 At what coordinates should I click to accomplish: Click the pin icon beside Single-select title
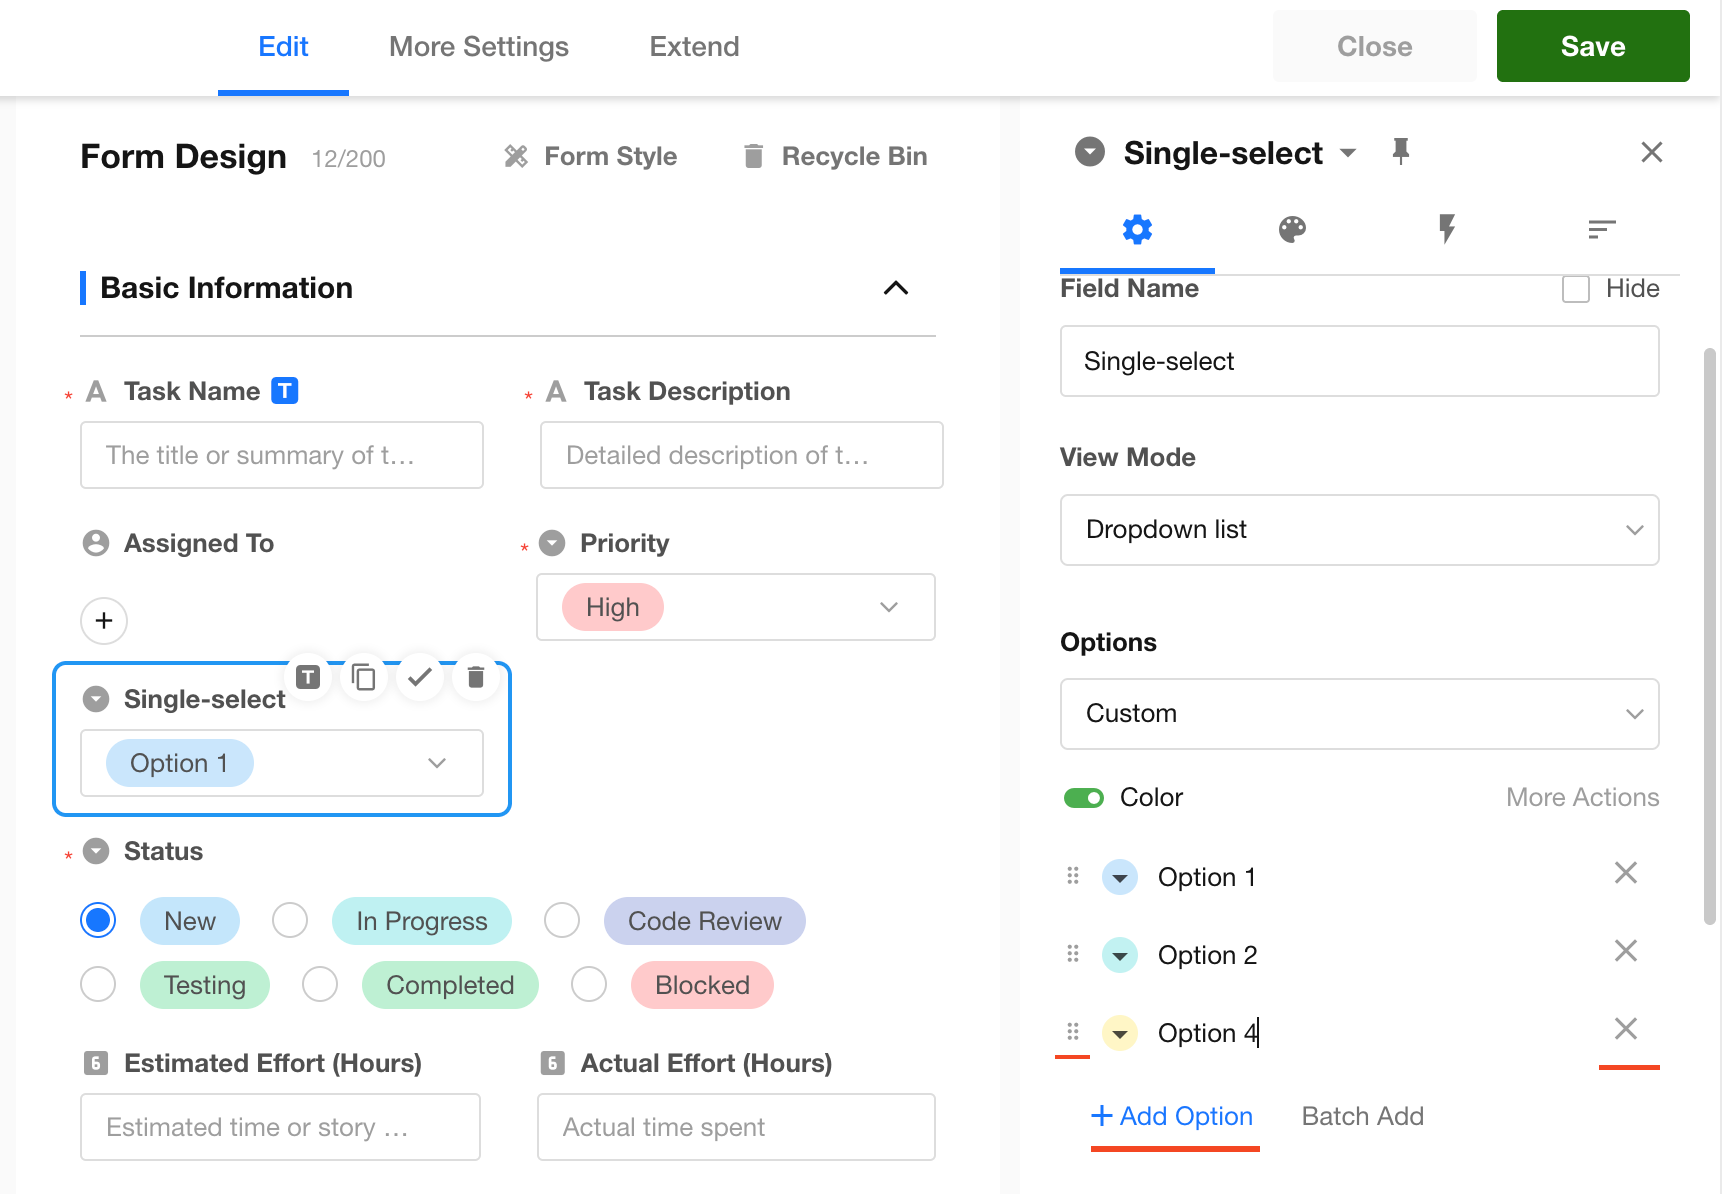click(x=1400, y=152)
